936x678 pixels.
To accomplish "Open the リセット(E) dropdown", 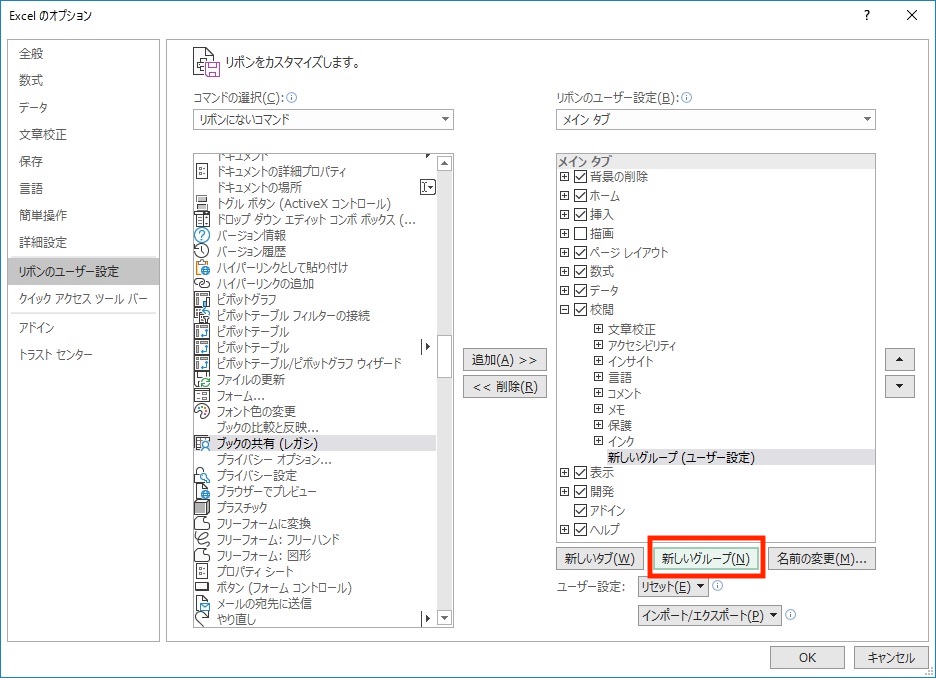I will click(673, 587).
